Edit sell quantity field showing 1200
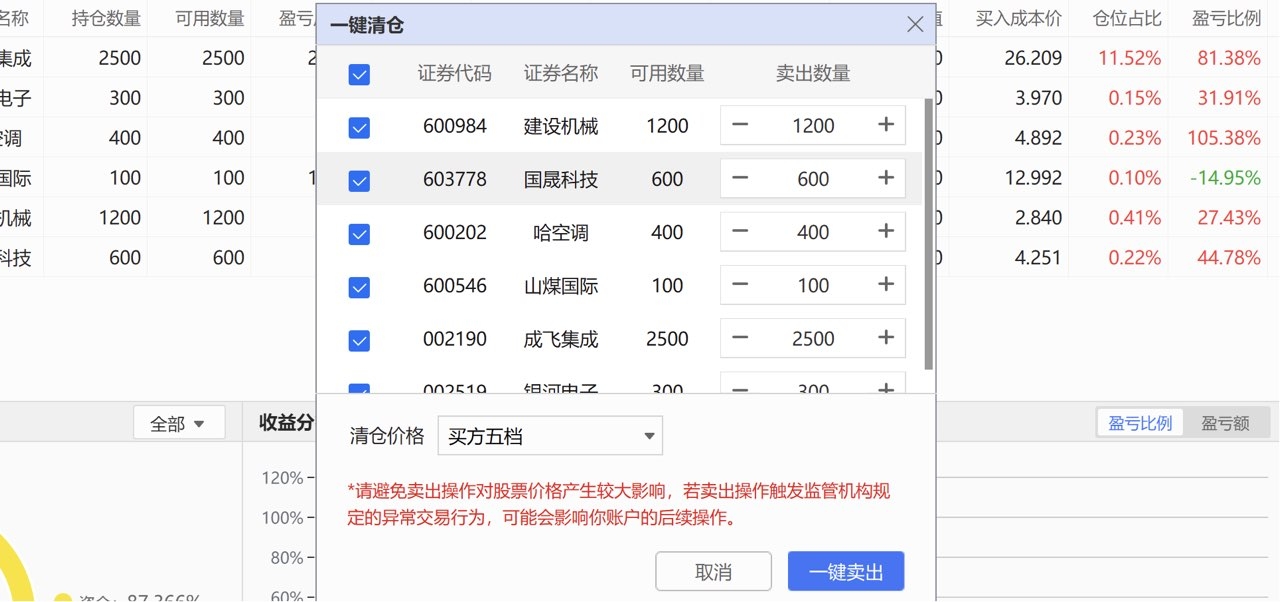Image resolution: width=1280 pixels, height=602 pixels. coord(813,125)
